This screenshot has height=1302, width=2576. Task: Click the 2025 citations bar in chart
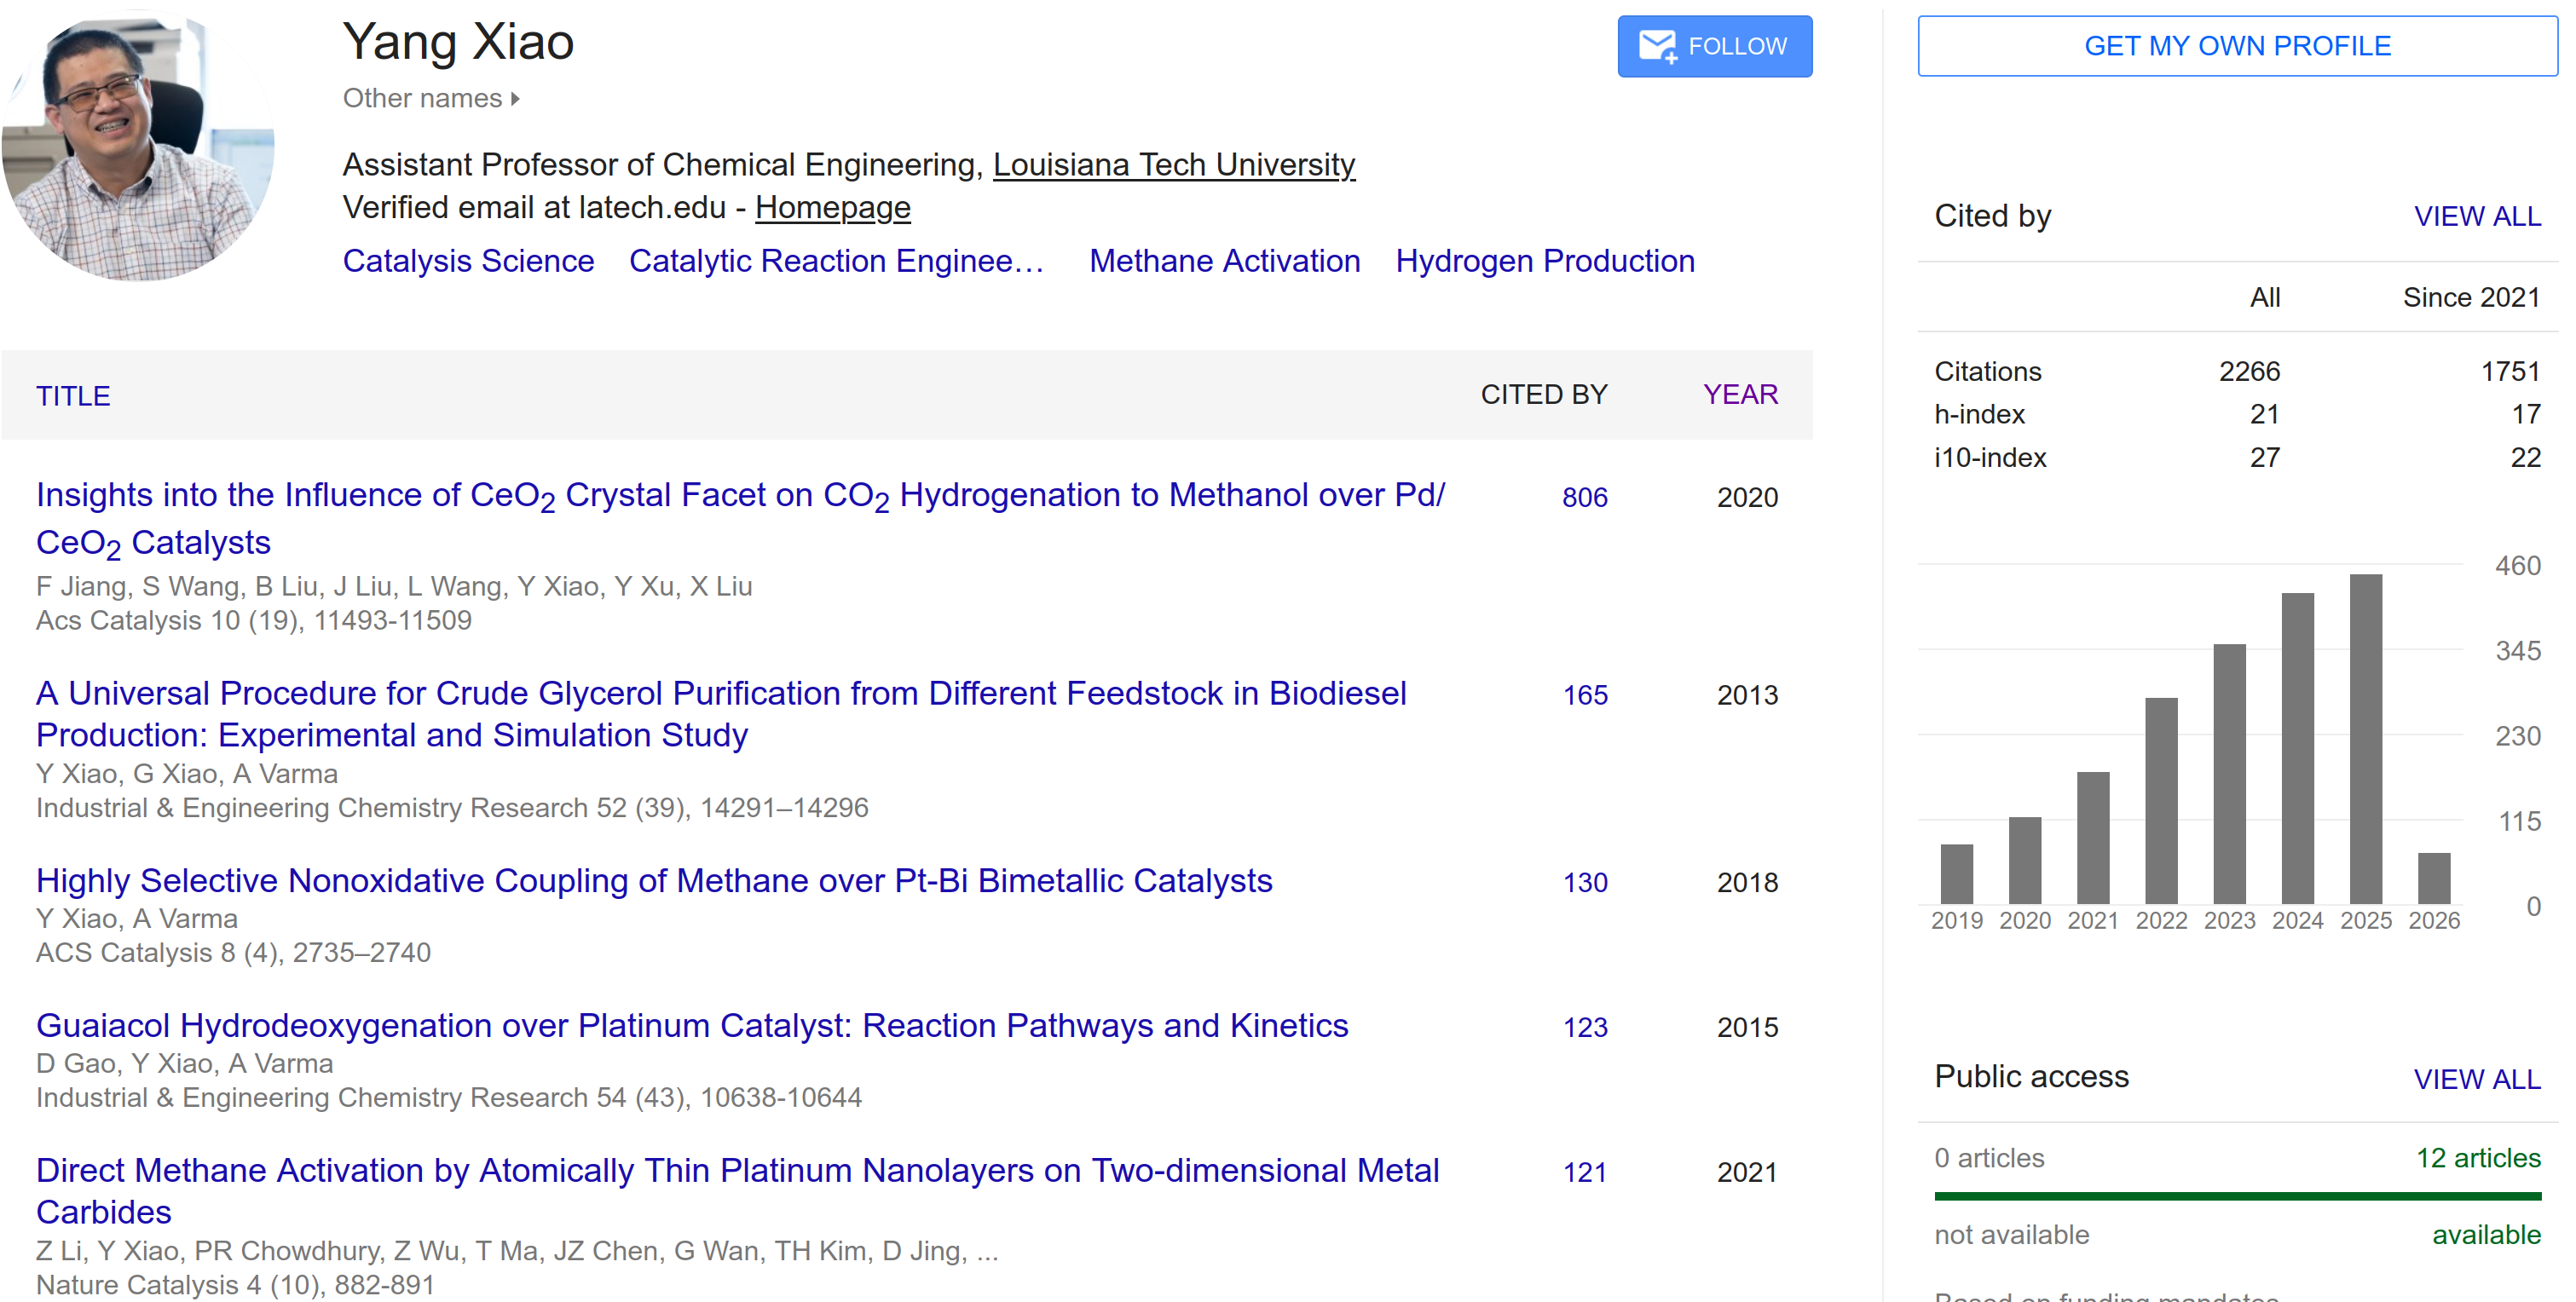2365,739
